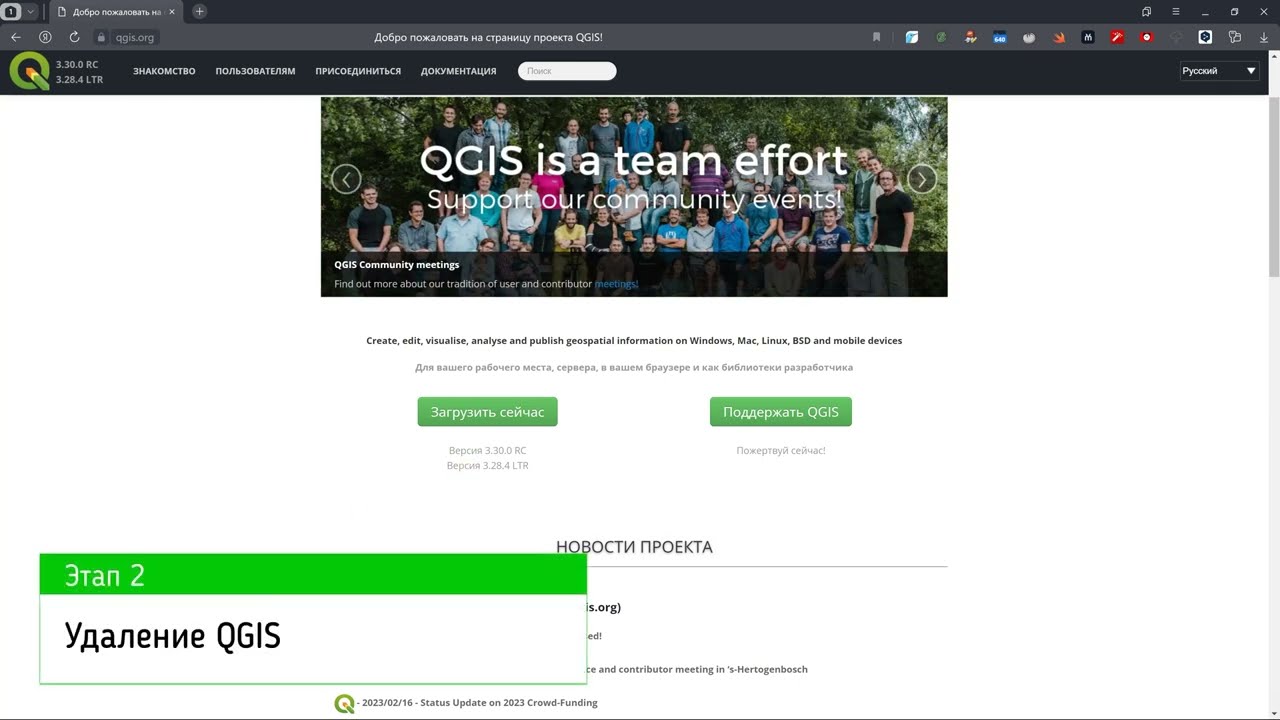Screen dimensions: 1280x720
Task: Expand the tab groups chevron dropdown
Action: click(30, 11)
